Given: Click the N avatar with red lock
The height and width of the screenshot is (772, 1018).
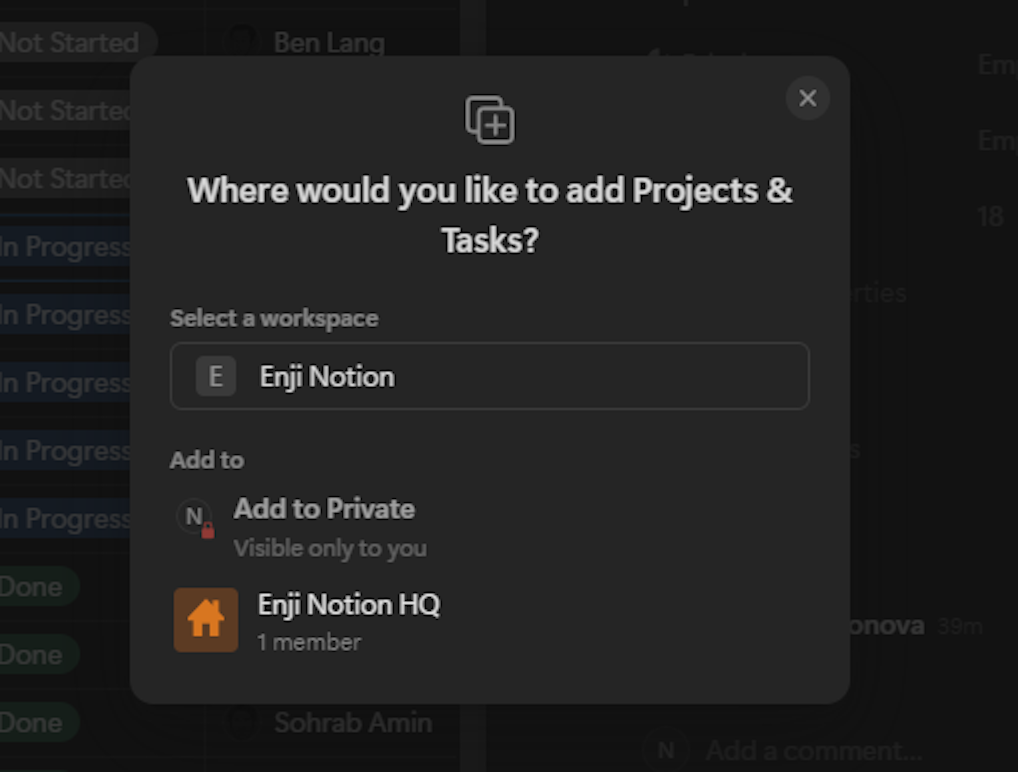Looking at the screenshot, I should (x=195, y=517).
